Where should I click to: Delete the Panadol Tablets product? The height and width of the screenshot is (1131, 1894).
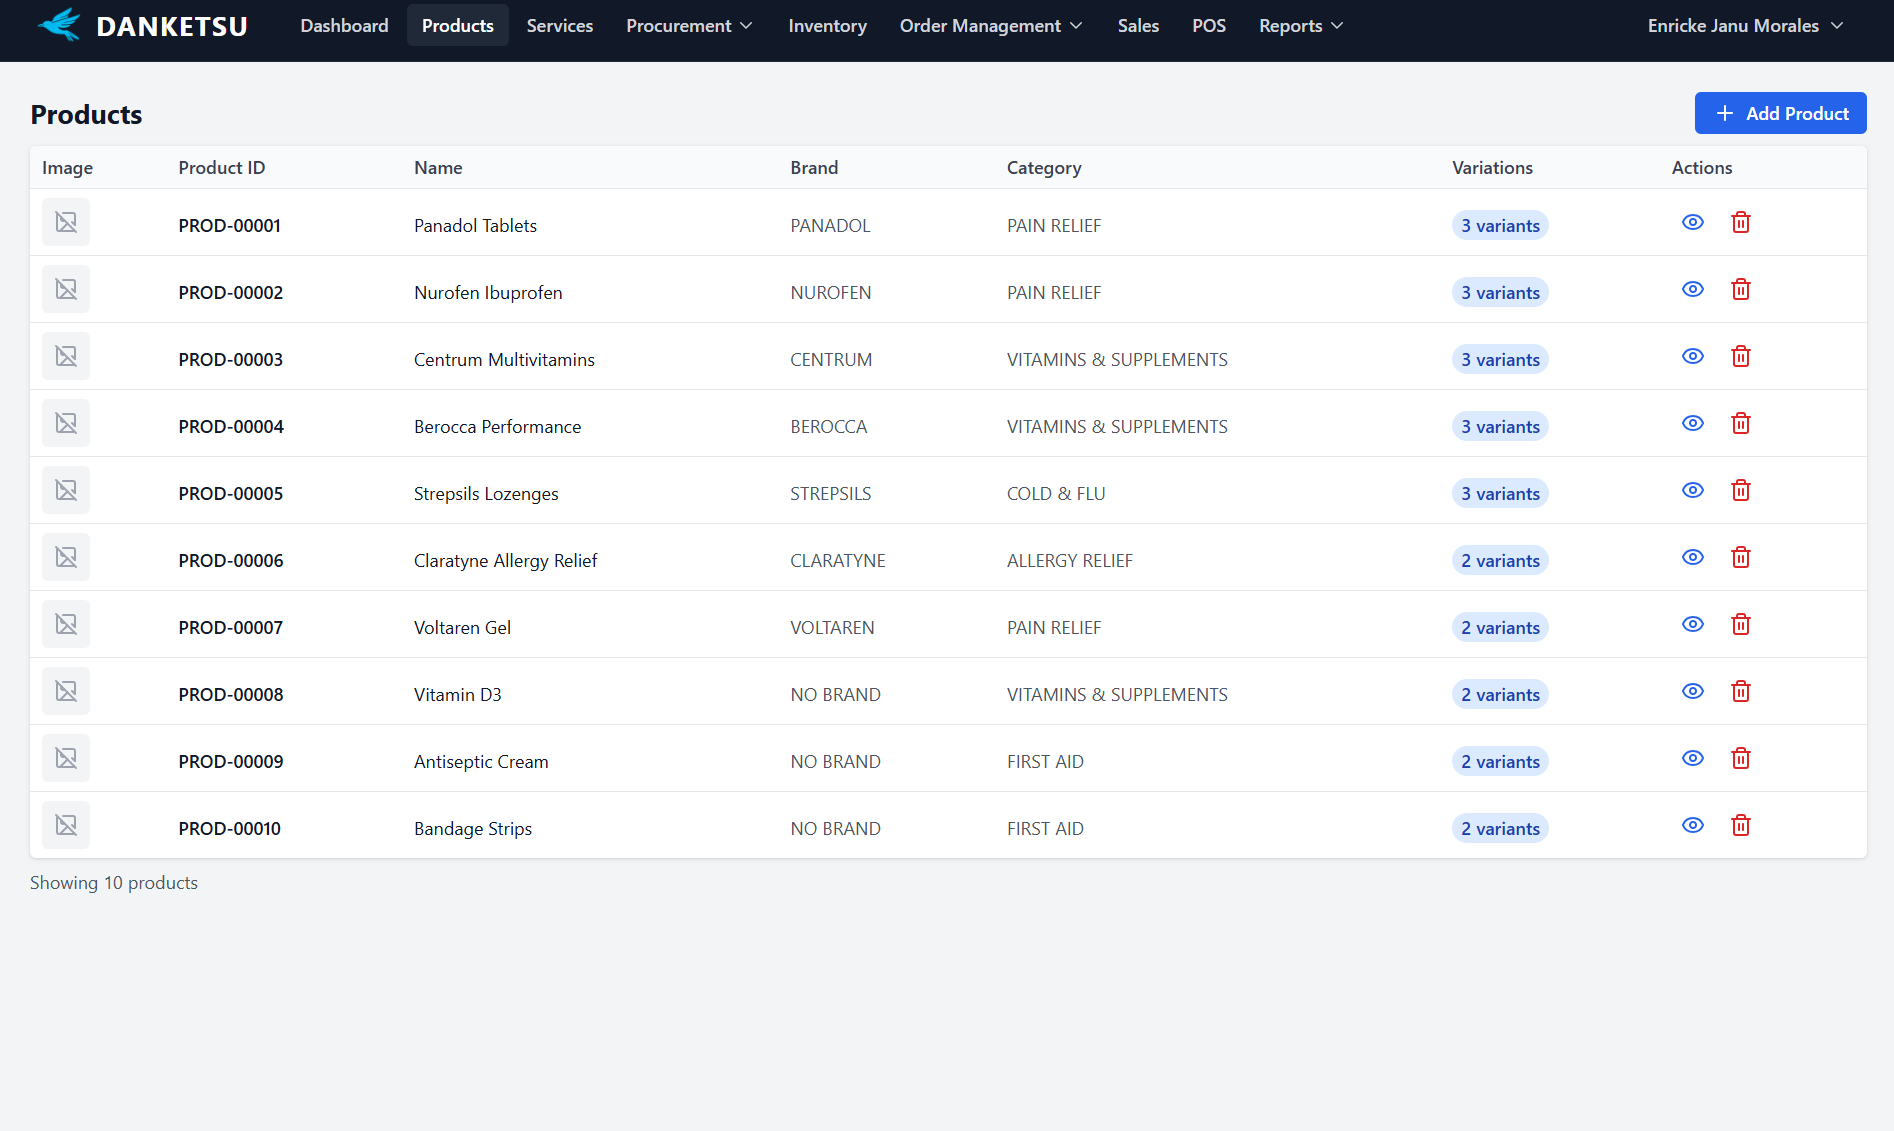pos(1740,223)
